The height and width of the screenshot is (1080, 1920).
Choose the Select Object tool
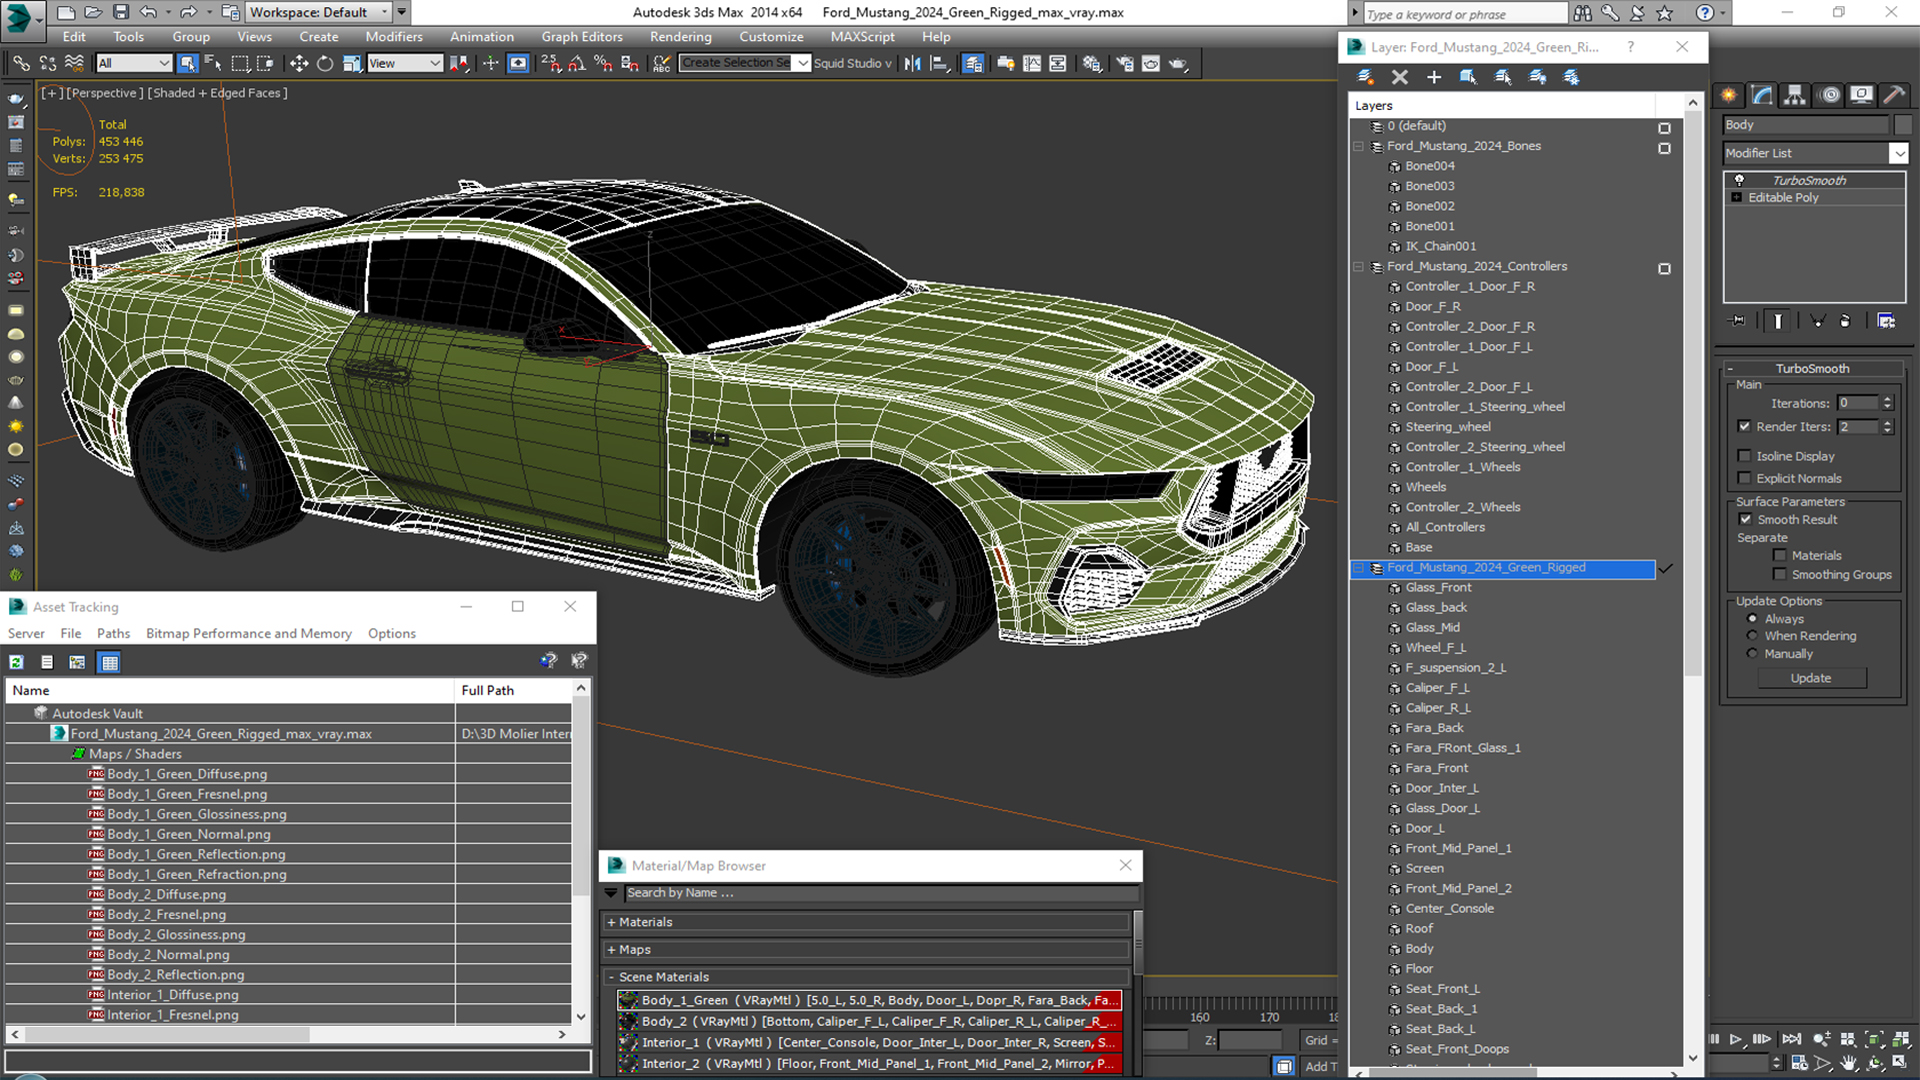[187, 63]
